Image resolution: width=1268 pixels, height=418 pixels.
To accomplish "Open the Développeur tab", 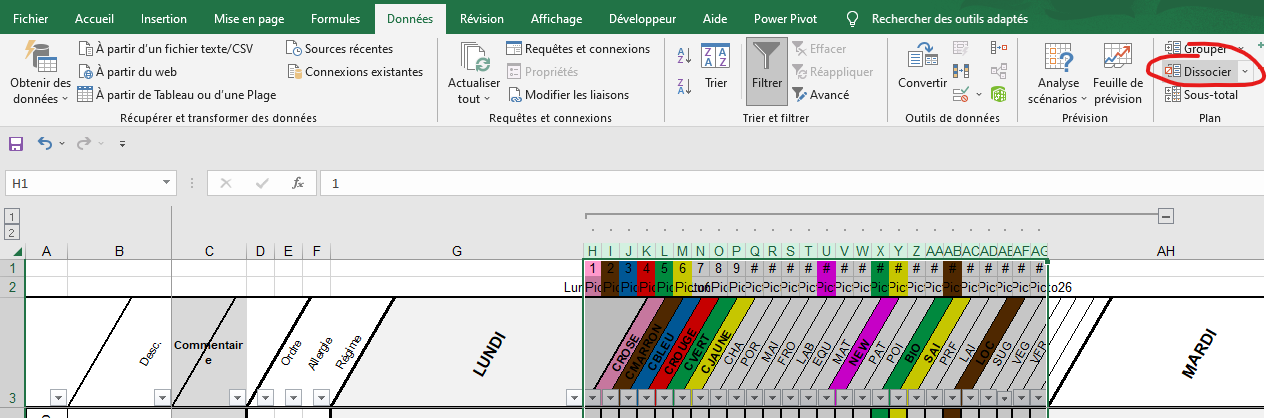I will 643,18.
